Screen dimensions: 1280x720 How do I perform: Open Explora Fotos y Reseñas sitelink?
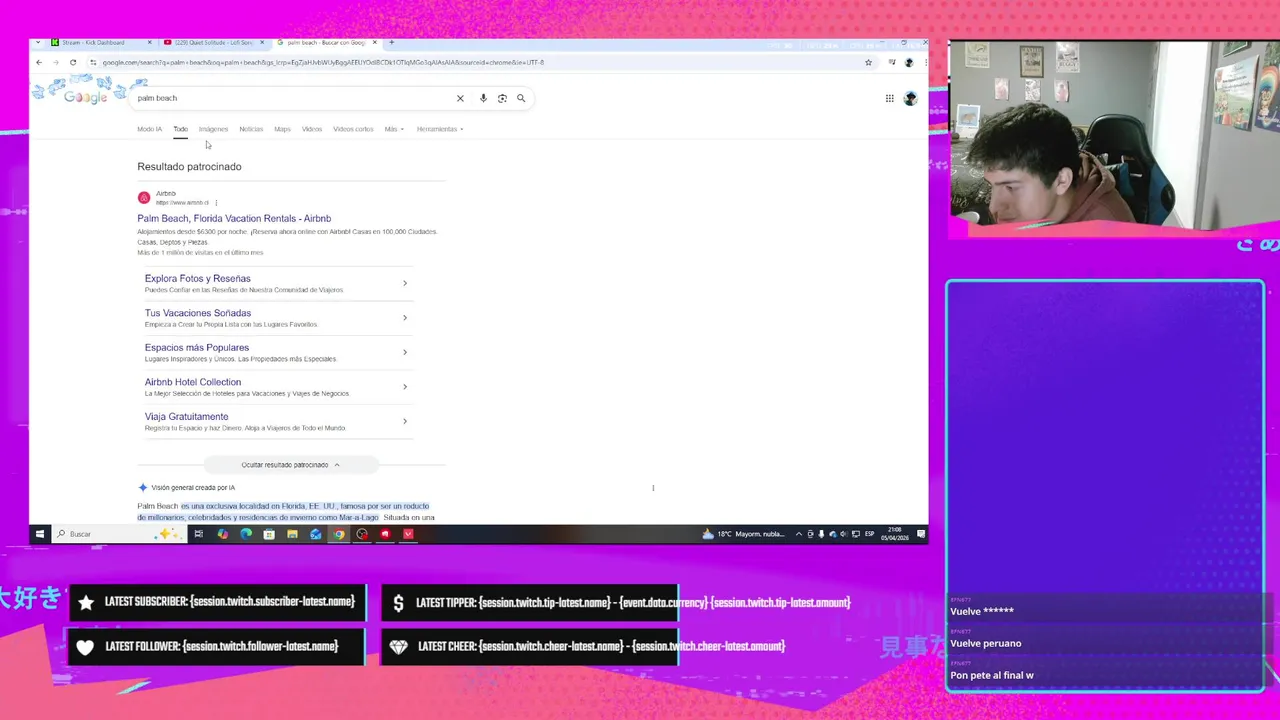click(197, 279)
